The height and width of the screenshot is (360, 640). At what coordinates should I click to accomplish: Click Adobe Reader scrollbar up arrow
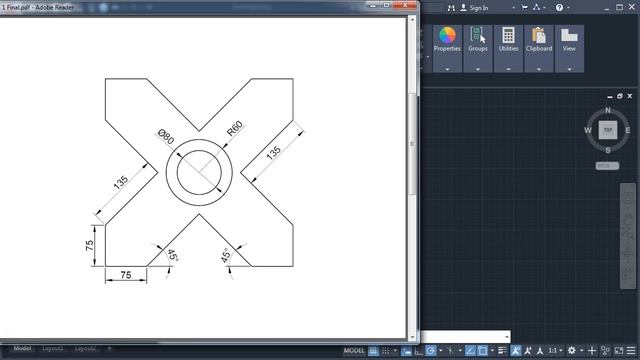(x=412, y=19)
